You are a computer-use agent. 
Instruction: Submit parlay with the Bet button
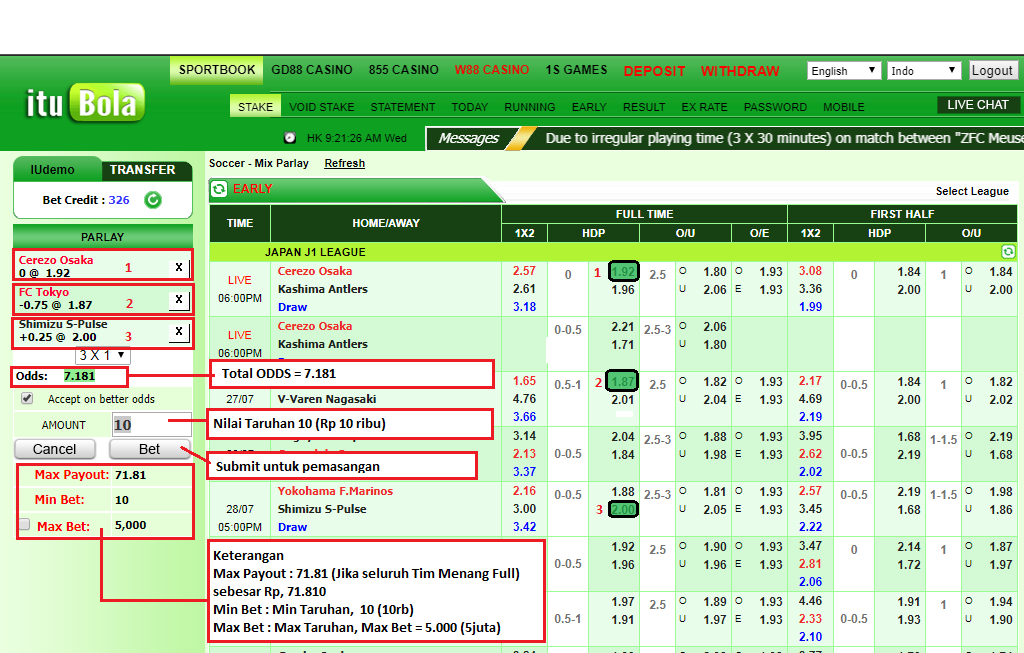point(149,449)
